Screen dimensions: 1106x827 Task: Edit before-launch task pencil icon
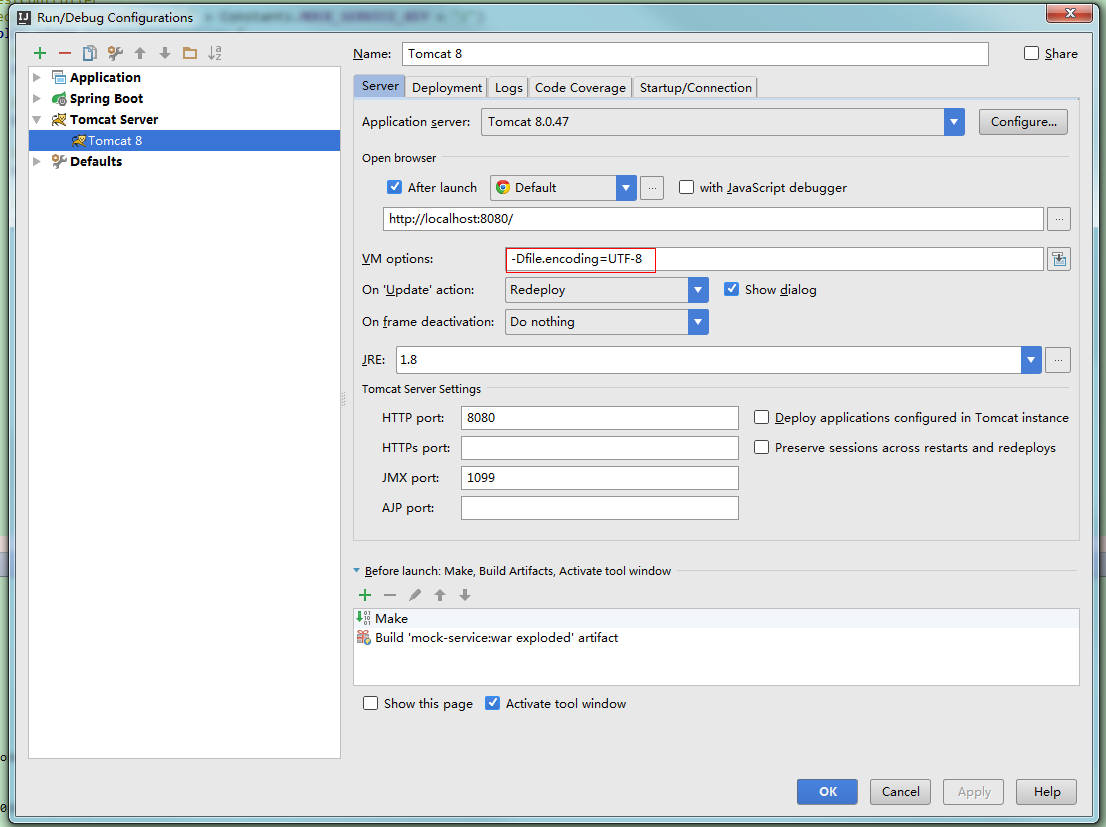415,596
